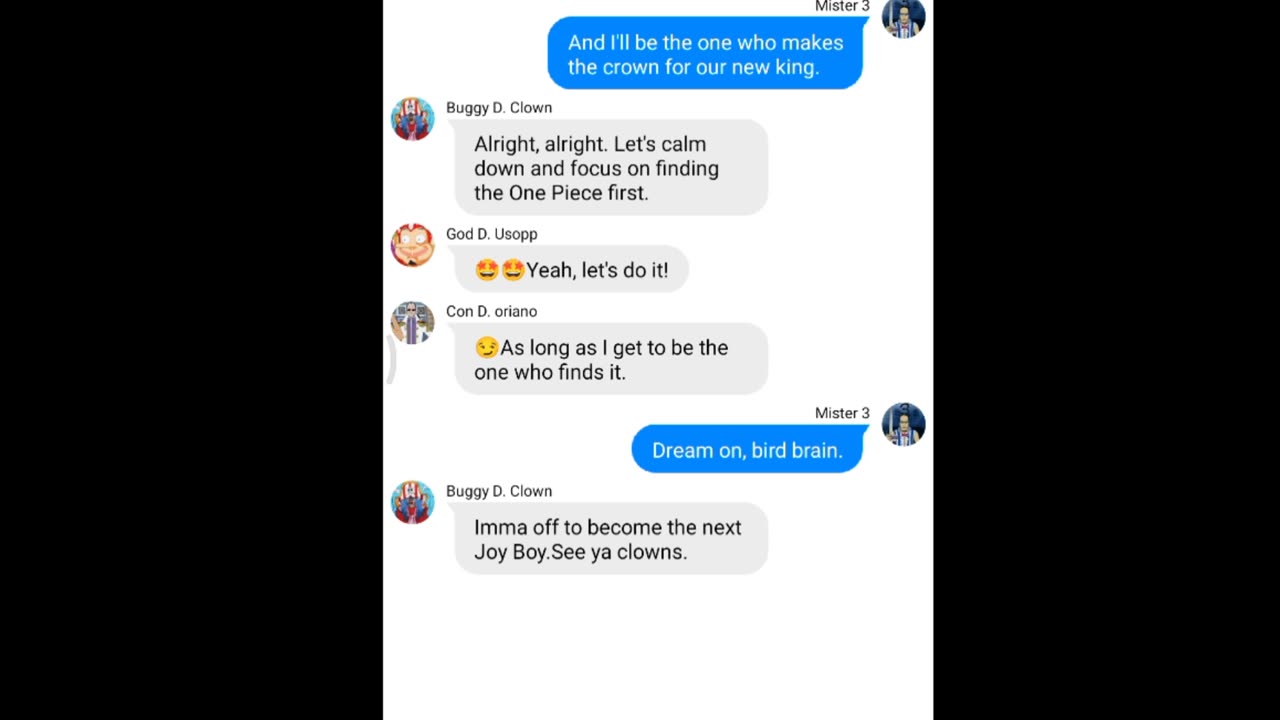
Task: Select the 'As long as I get to be' bubble
Action: point(611,359)
